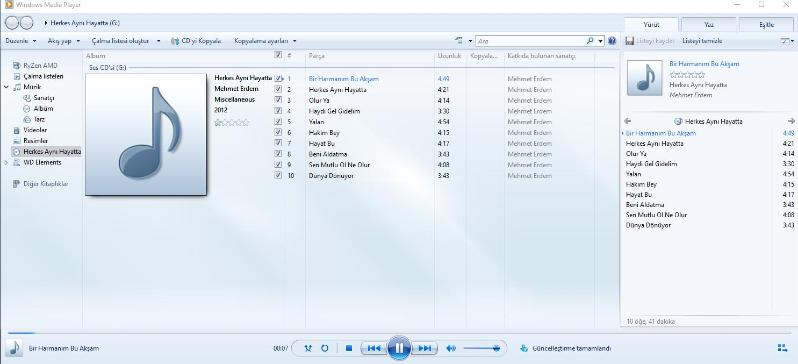Open the Çalma listesi oluştur dropdown arrow
This screenshot has height=364, width=798.
click(158, 41)
